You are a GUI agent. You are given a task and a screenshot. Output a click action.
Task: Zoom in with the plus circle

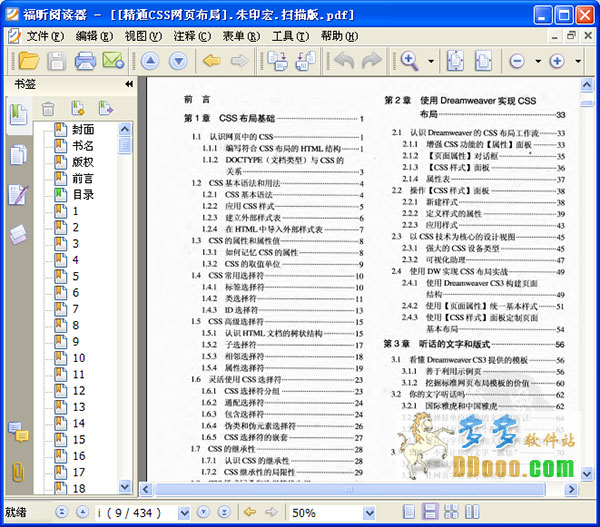coord(557,61)
